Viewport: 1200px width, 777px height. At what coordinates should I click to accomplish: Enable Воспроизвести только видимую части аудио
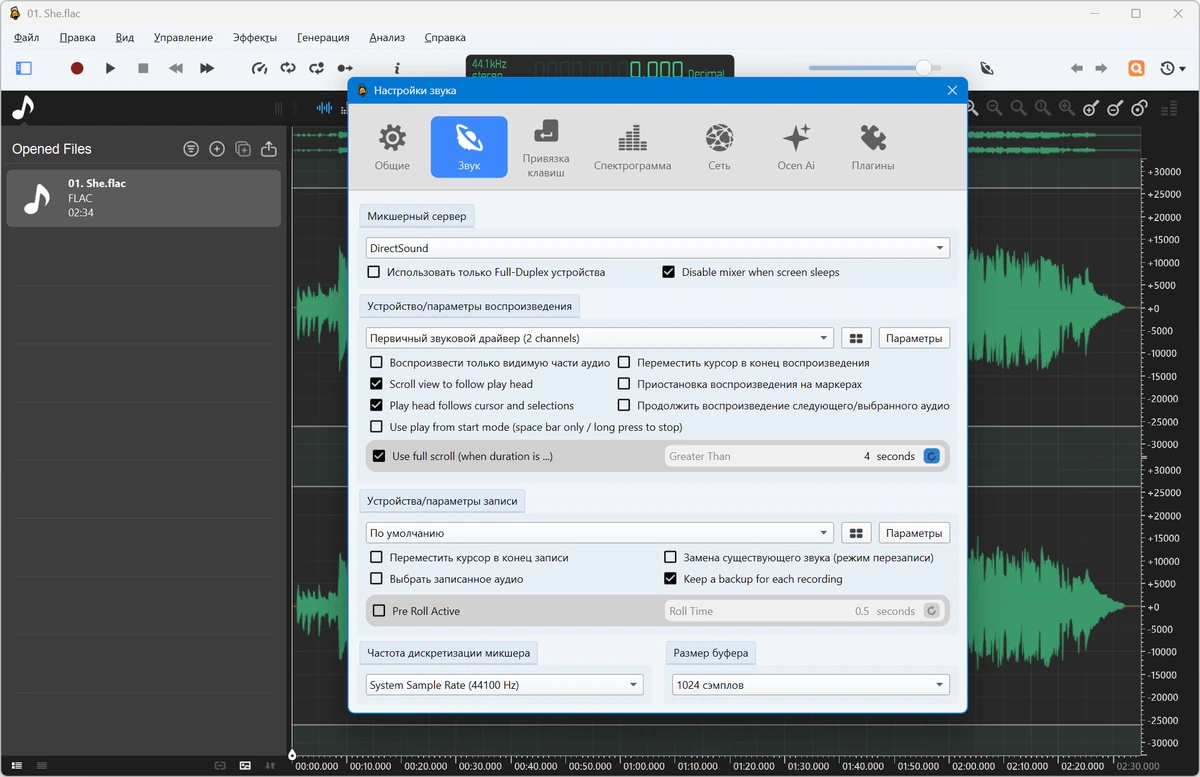coord(377,363)
